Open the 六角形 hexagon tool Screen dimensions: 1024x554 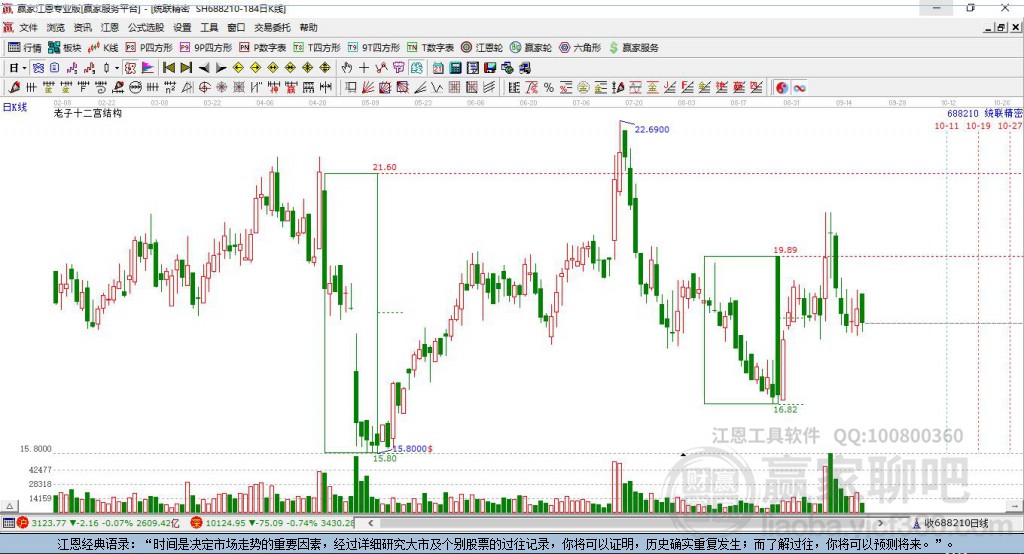580,48
